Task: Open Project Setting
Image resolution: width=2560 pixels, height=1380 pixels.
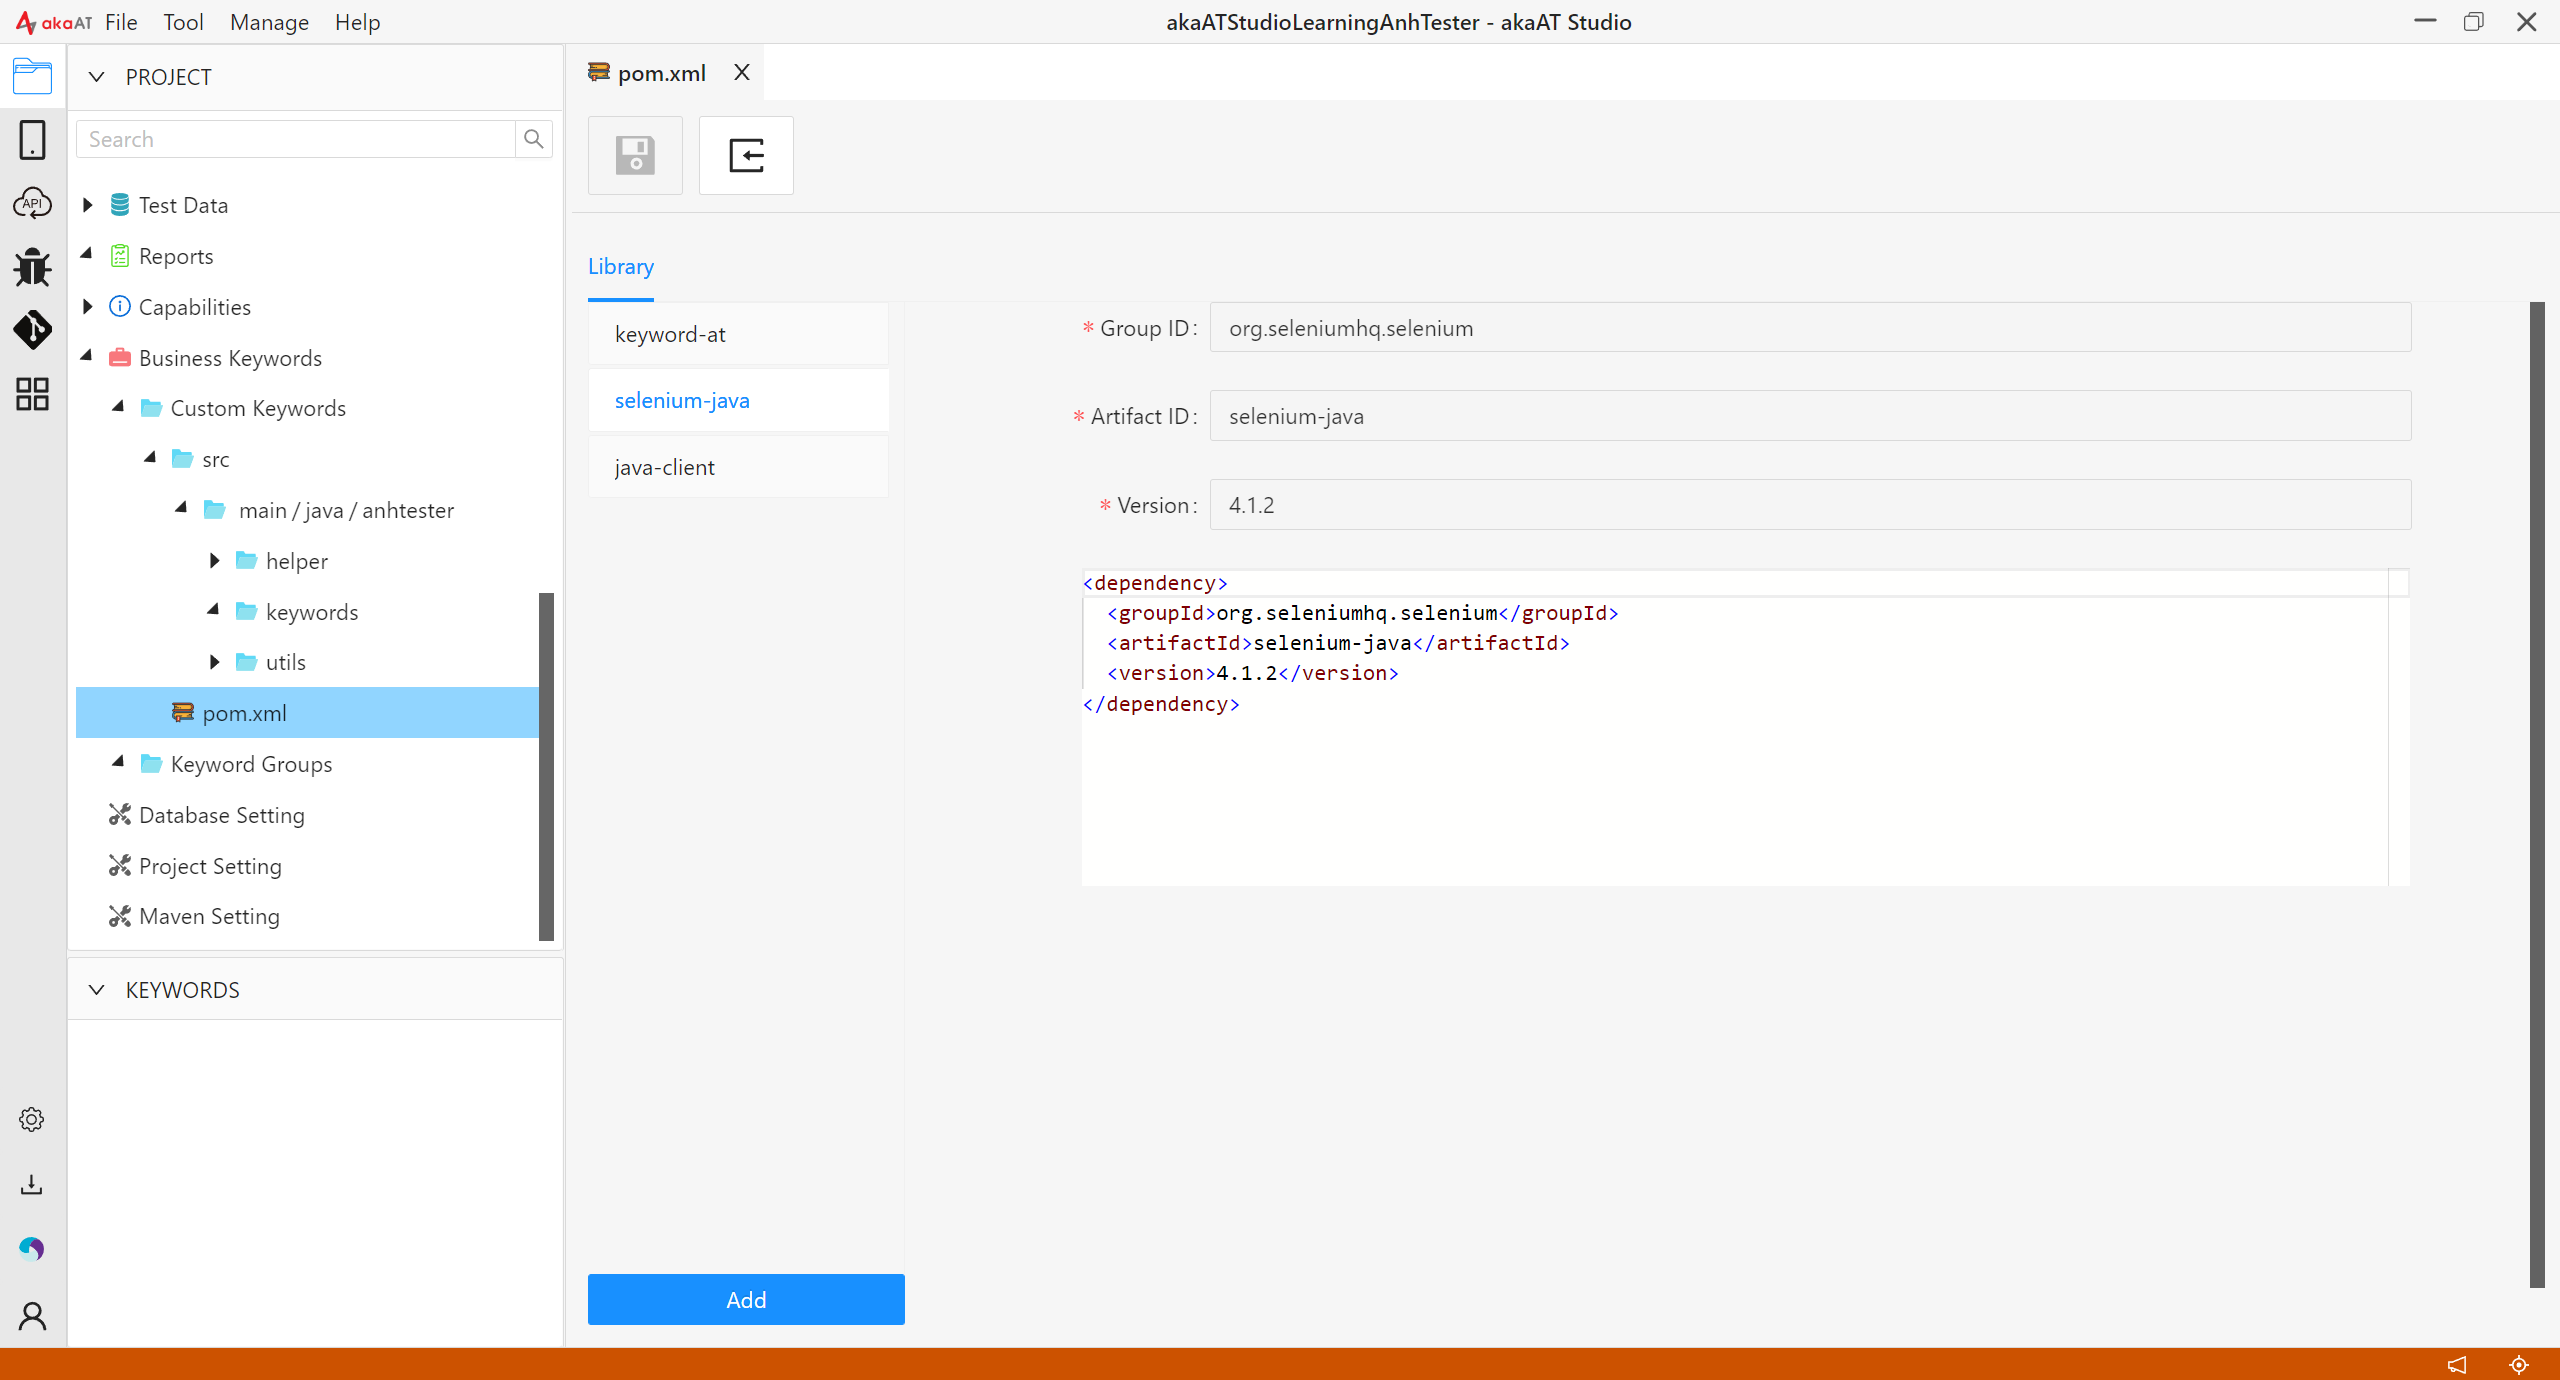Action: [210, 866]
